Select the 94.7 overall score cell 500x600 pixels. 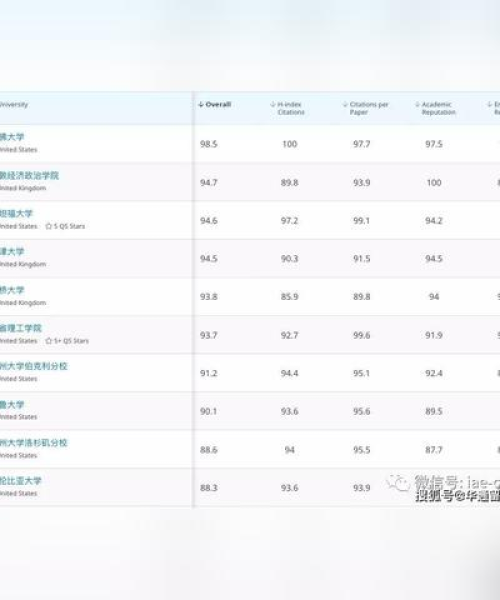(208, 183)
